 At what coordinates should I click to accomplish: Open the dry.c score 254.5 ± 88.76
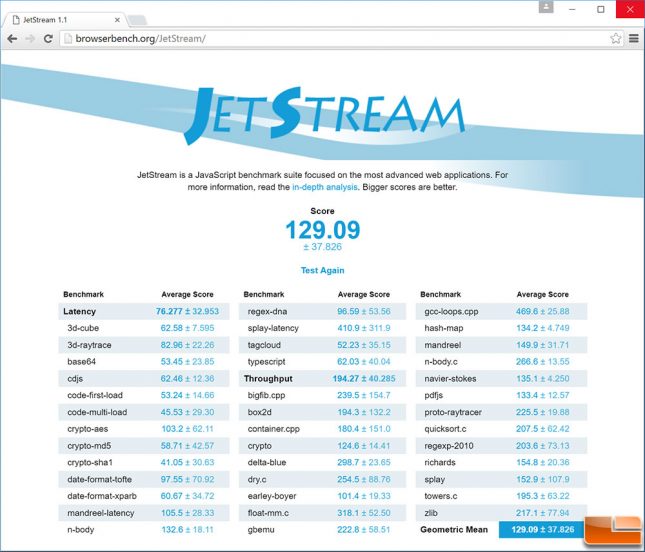tap(364, 479)
